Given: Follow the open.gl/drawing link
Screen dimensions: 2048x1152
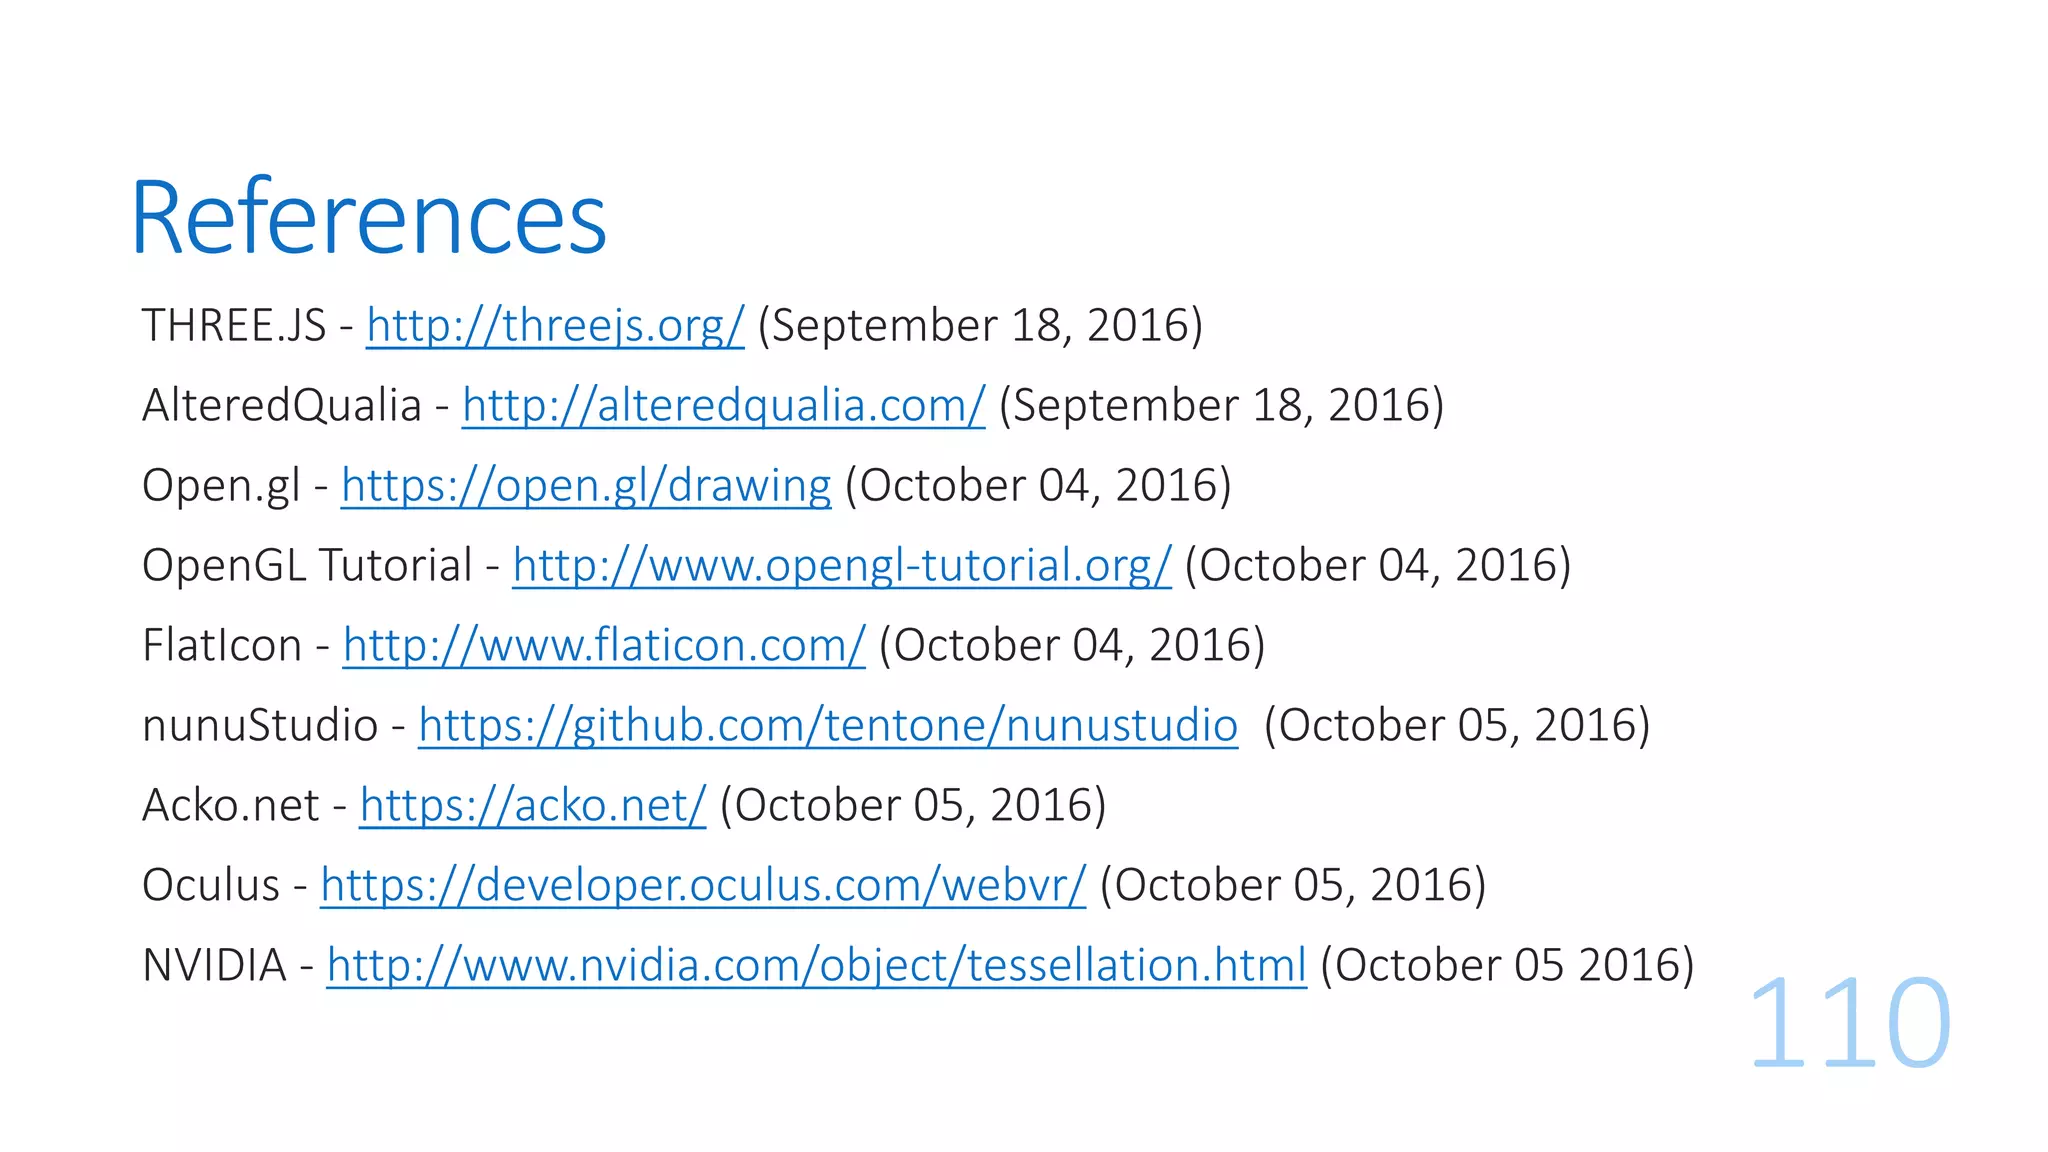Looking at the screenshot, I should [586, 486].
